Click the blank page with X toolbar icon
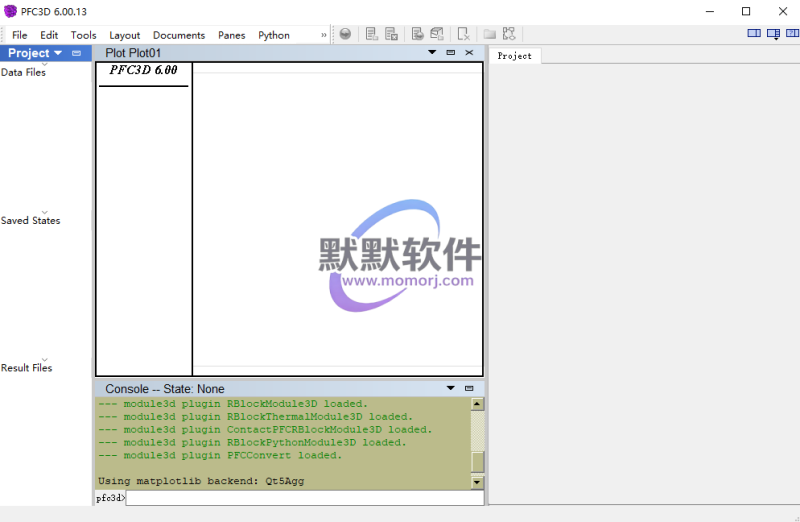This screenshot has height=522, width=800. [x=463, y=34]
